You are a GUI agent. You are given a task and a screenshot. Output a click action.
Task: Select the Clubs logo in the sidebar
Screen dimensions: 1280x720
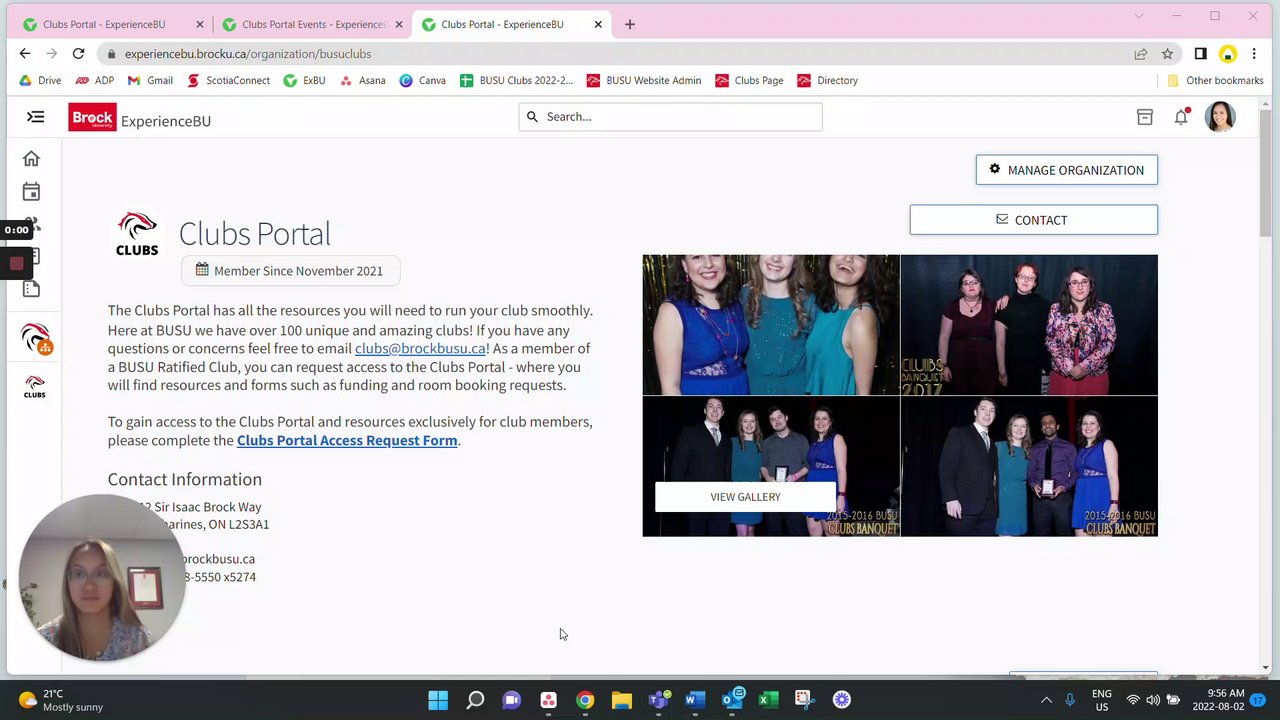point(34,388)
